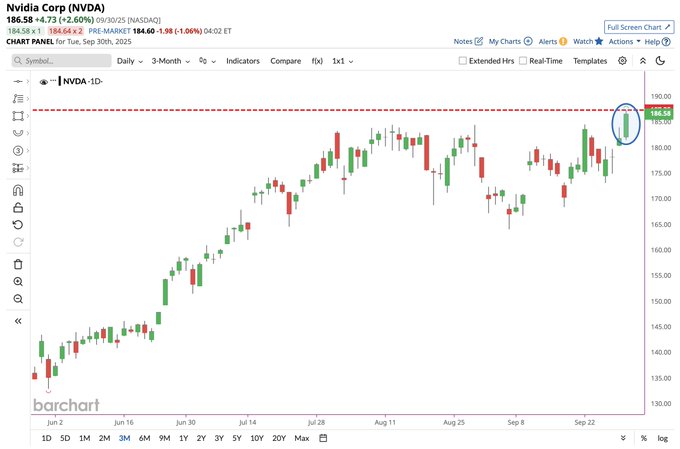The image size is (680, 449).
Task: Click the trash can delete drawings icon
Action: tap(18, 264)
